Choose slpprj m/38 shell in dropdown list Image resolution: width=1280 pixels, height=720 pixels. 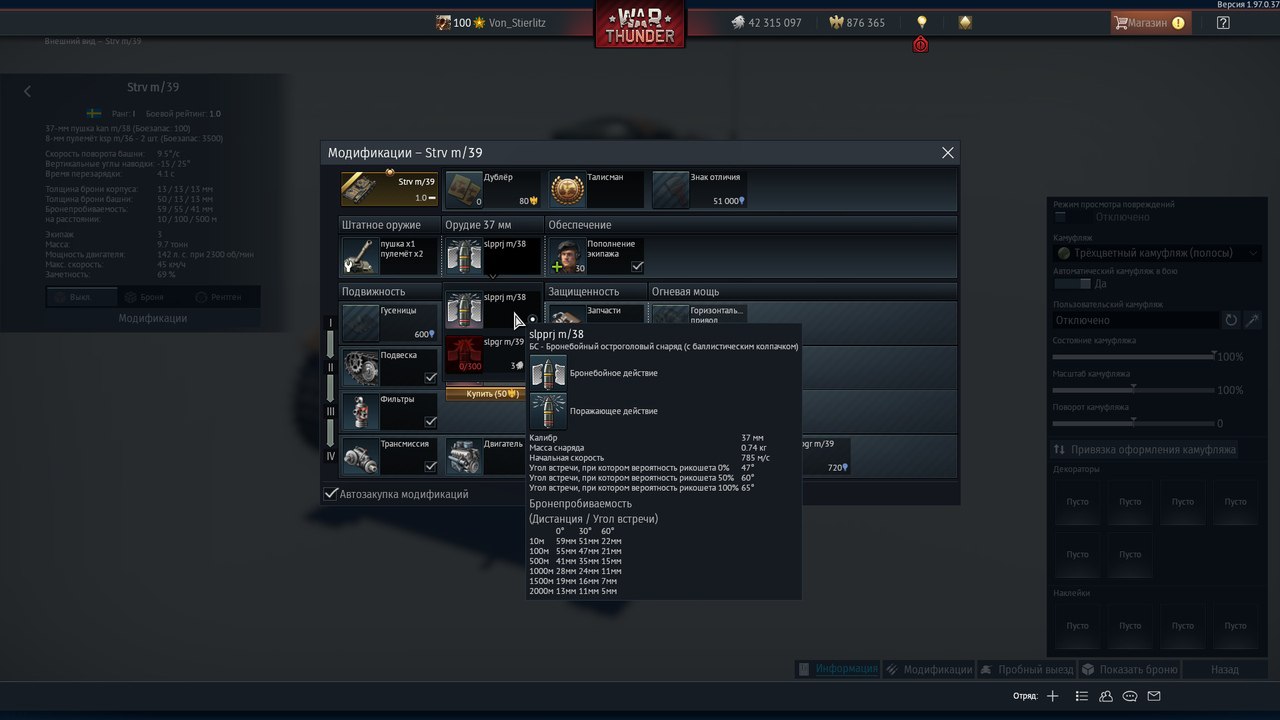point(492,310)
